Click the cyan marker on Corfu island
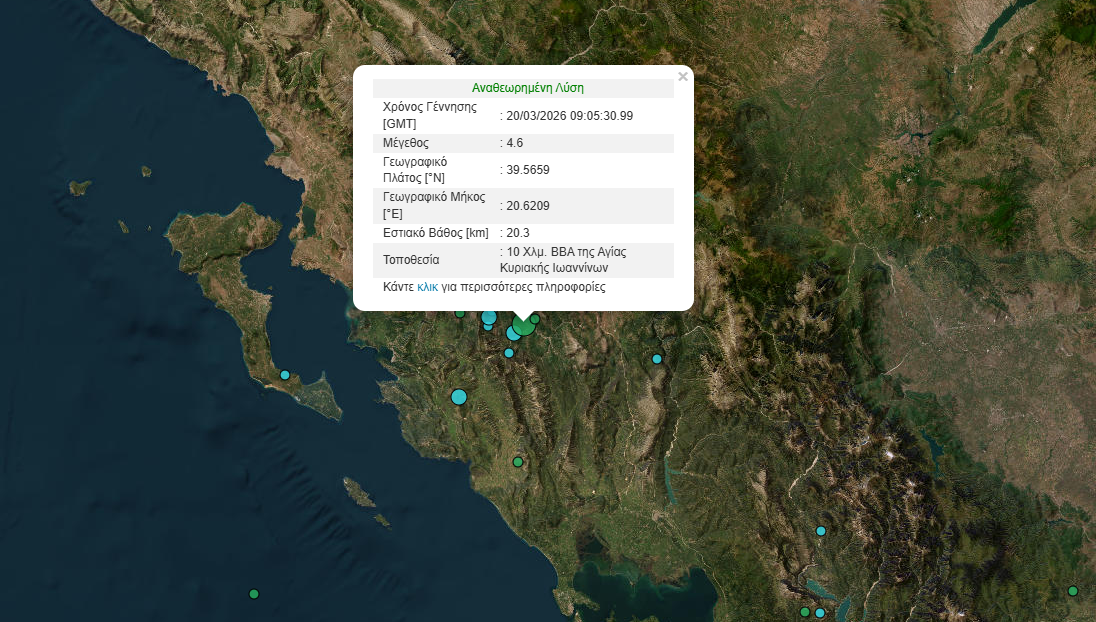Image resolution: width=1096 pixels, height=622 pixels. [x=285, y=375]
